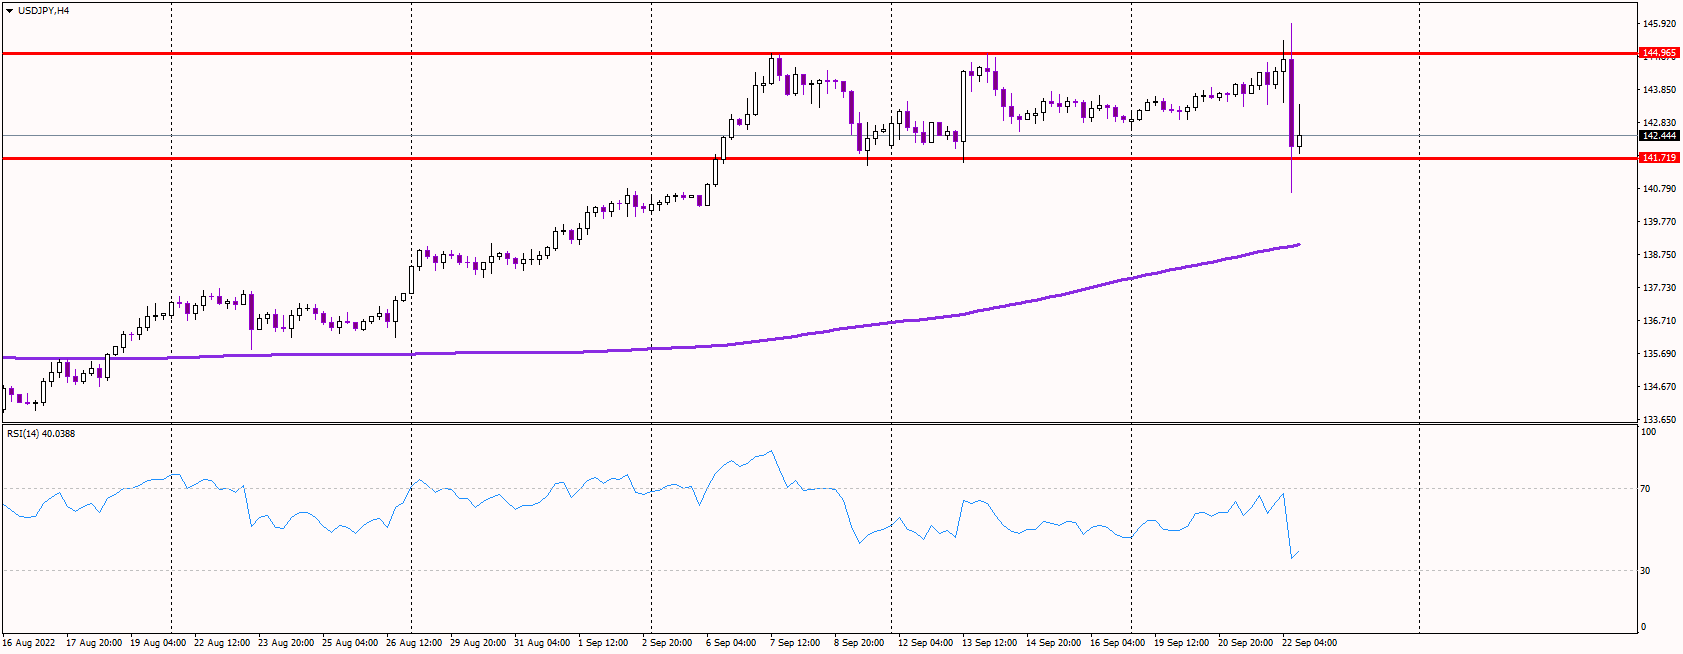Click the 133.650 price axis label

1659,420
